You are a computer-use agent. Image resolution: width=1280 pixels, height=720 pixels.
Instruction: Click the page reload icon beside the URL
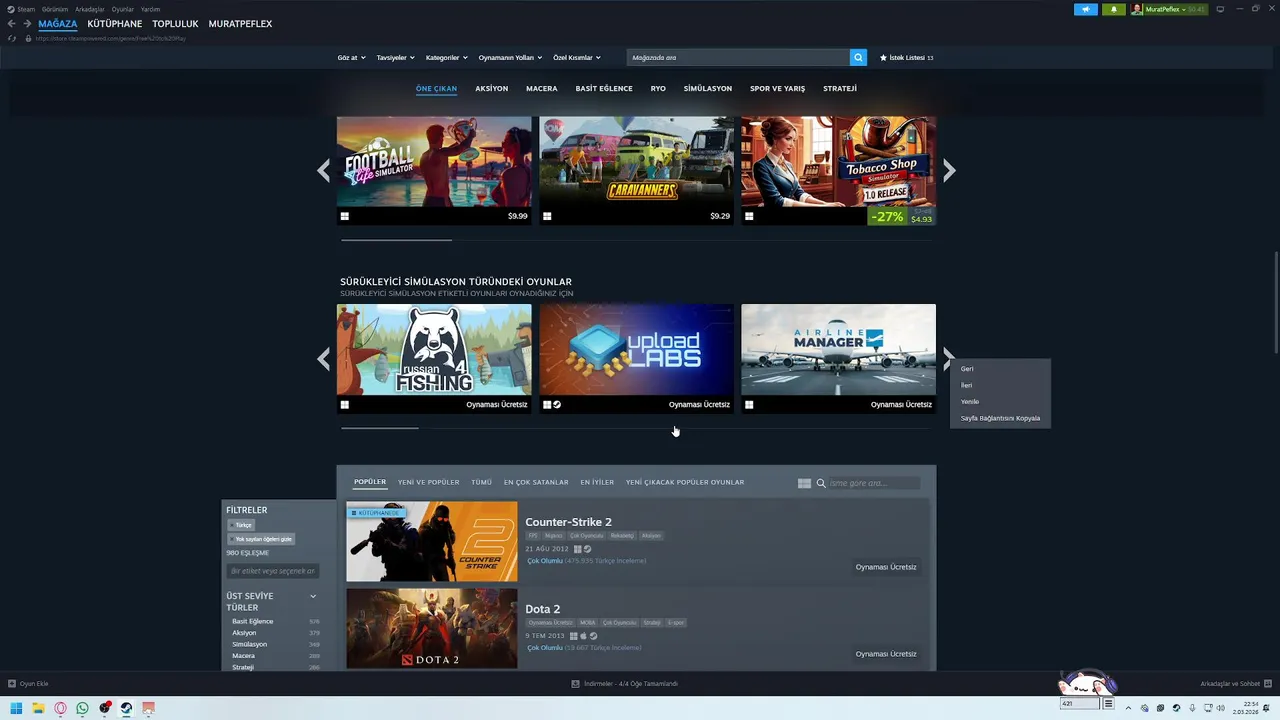pyautogui.click(x=12, y=38)
